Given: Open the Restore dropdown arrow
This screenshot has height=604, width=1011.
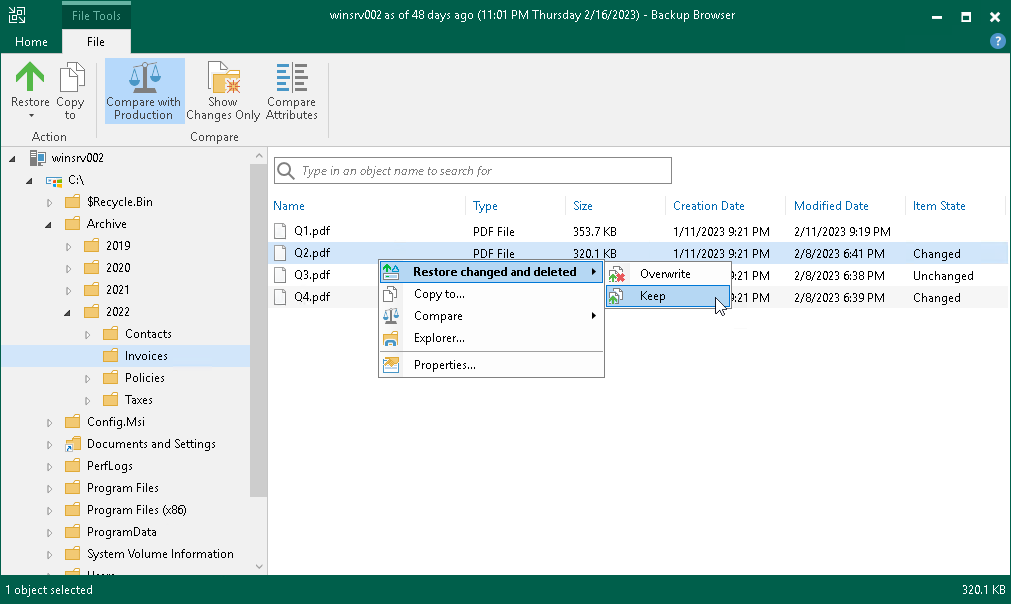Looking at the screenshot, I should click(x=29, y=117).
